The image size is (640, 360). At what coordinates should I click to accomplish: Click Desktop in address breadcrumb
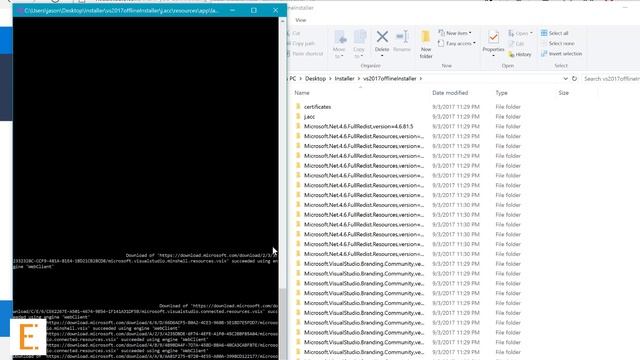coord(315,78)
